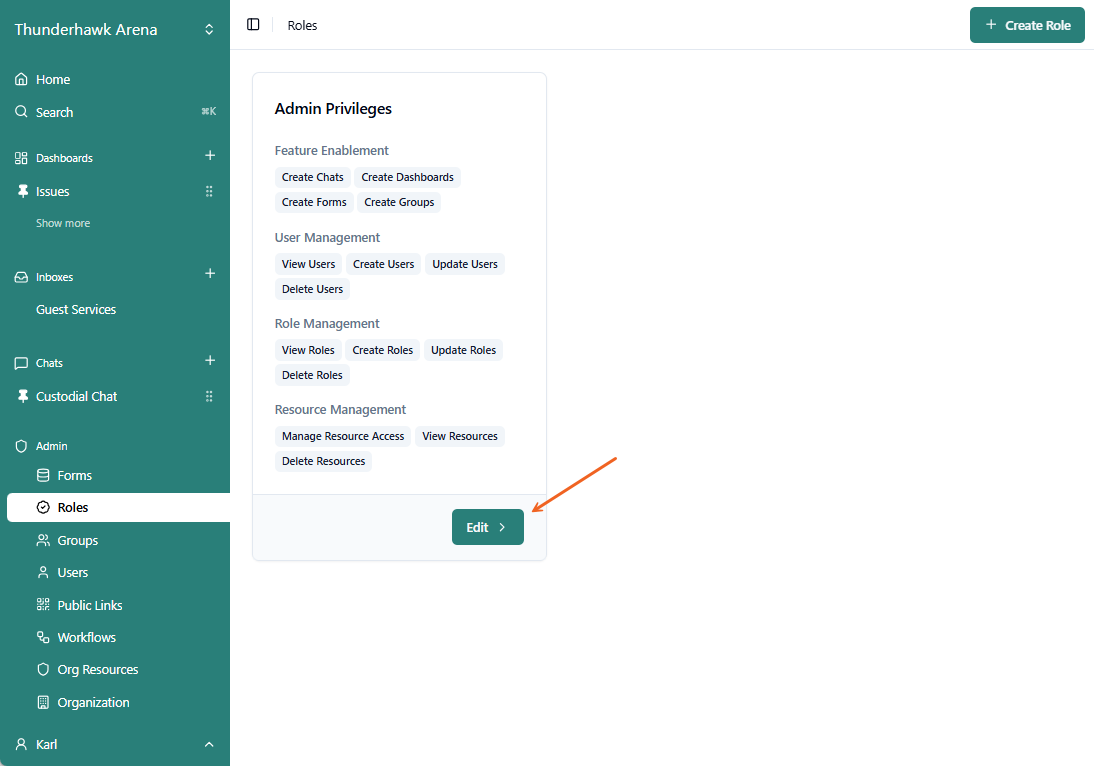
Task: Navigate to Groups in Admin section
Action: 77,541
